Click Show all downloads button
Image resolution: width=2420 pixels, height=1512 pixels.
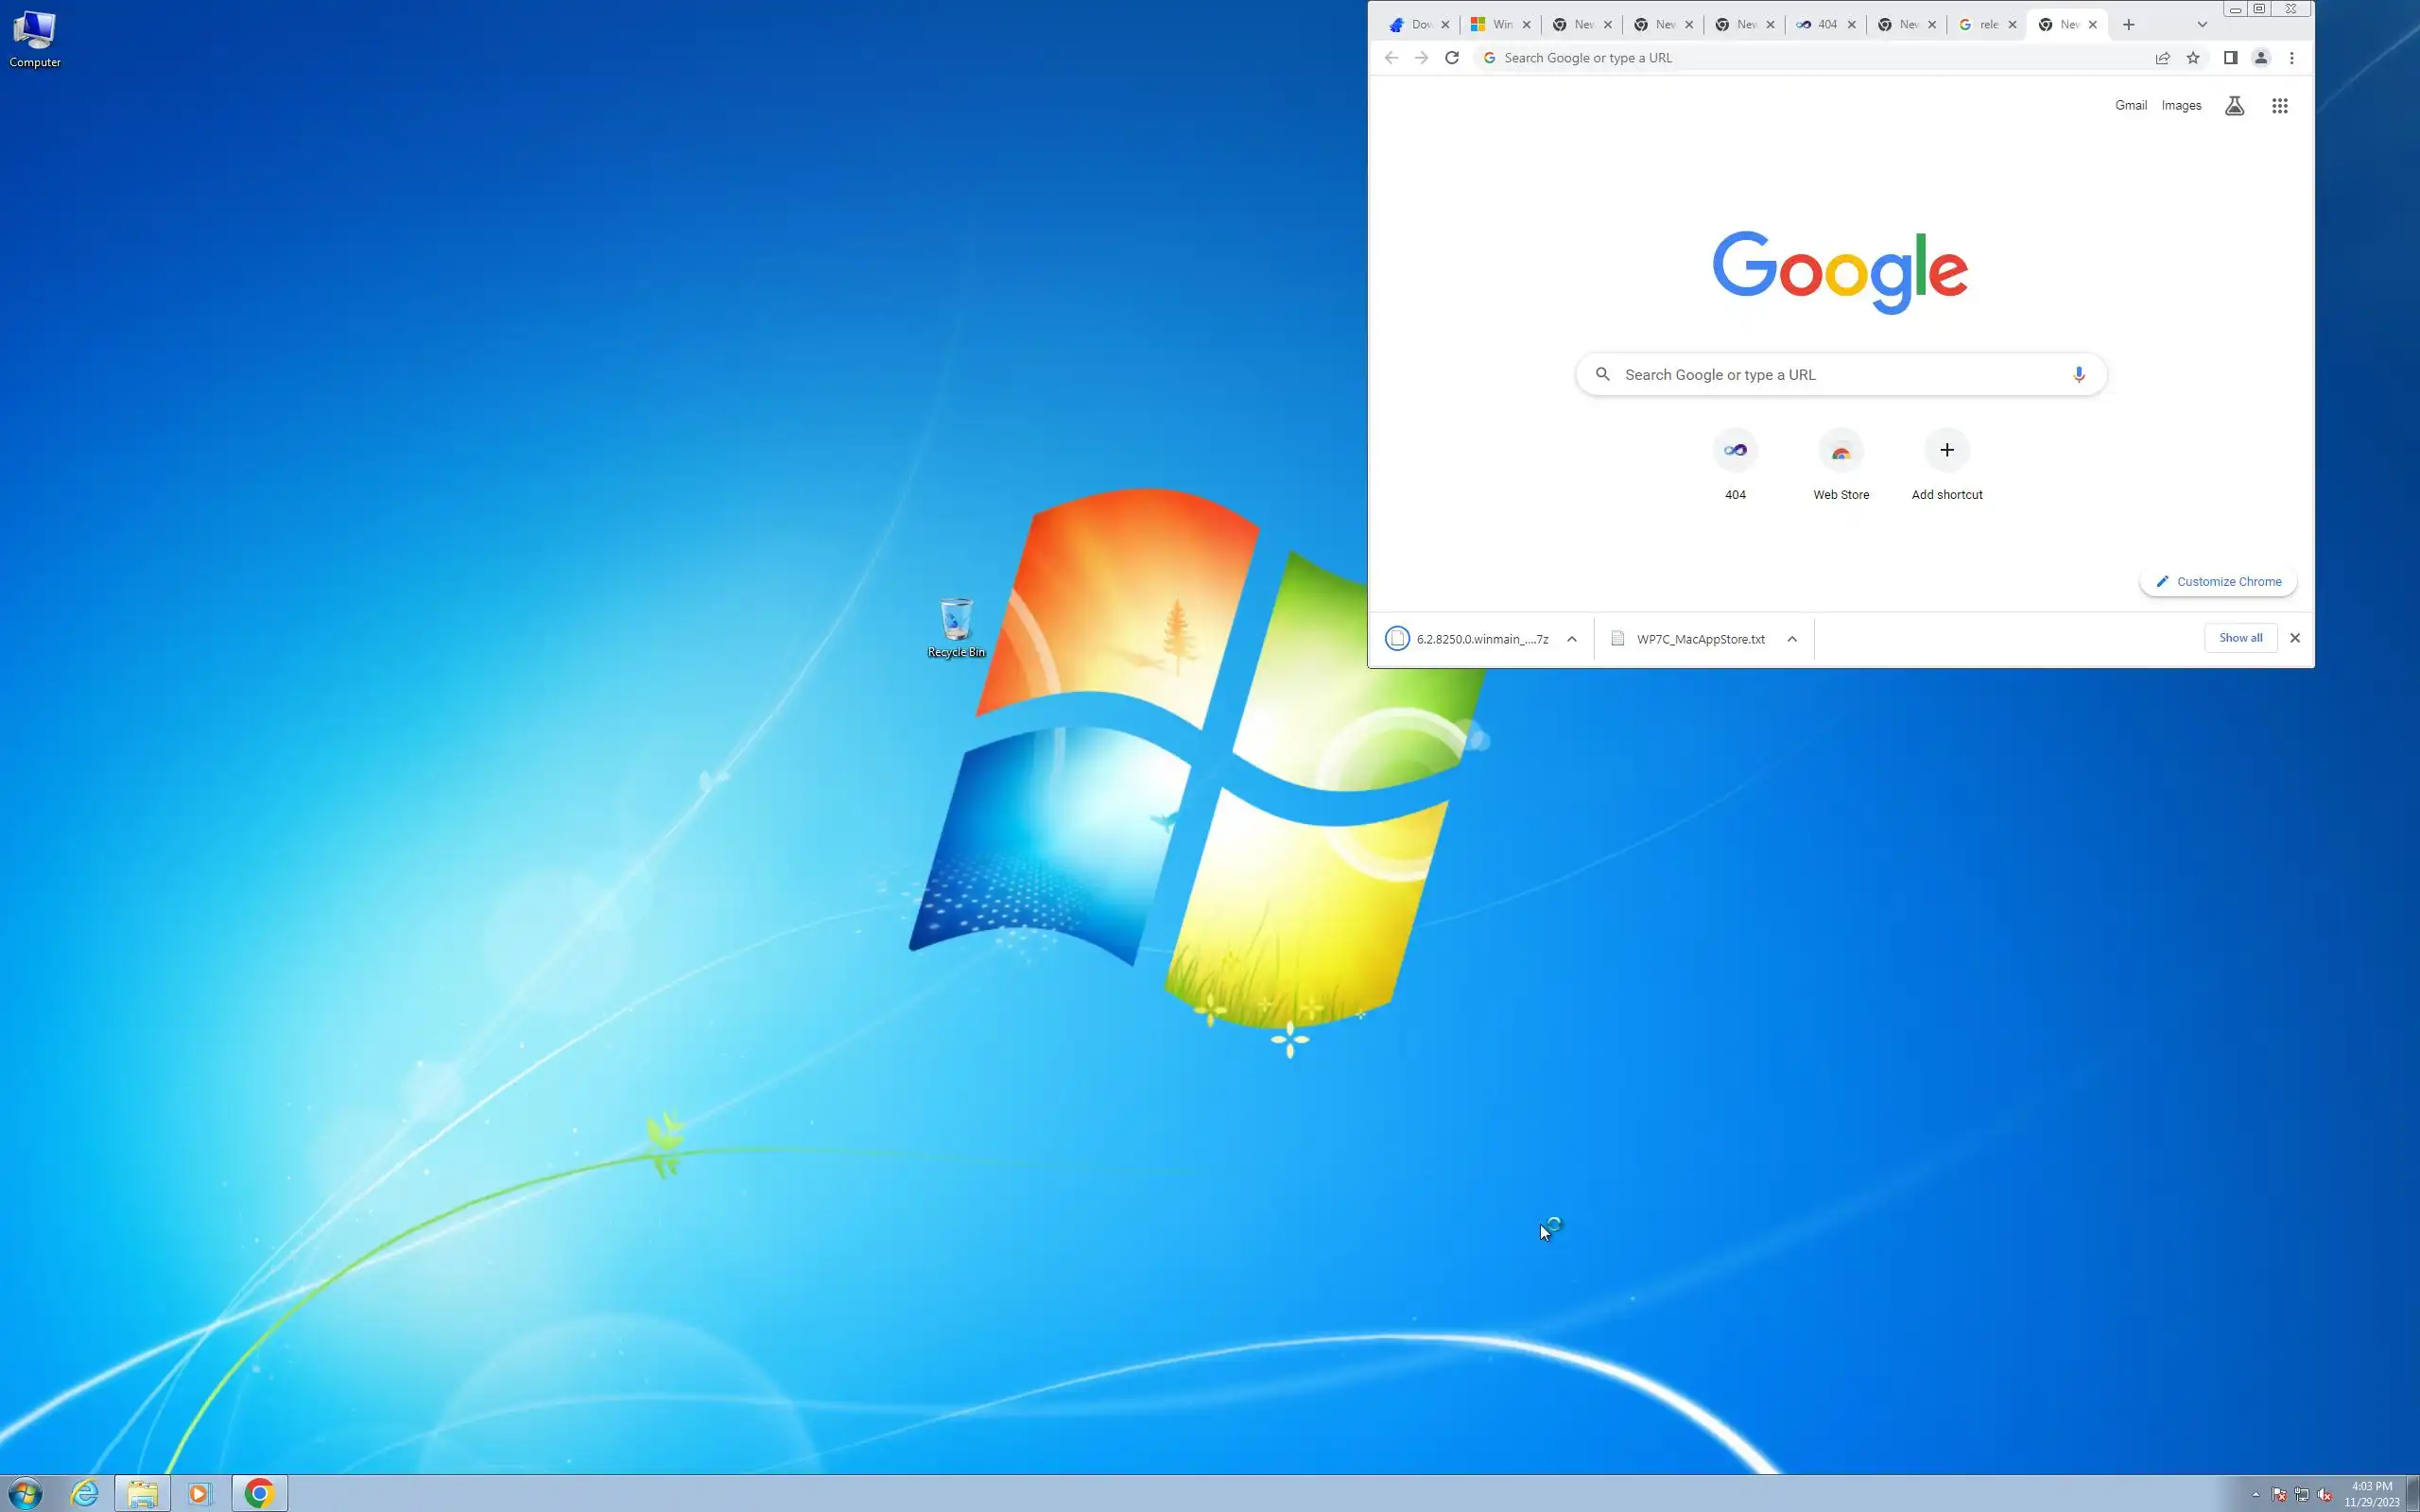click(x=2240, y=638)
